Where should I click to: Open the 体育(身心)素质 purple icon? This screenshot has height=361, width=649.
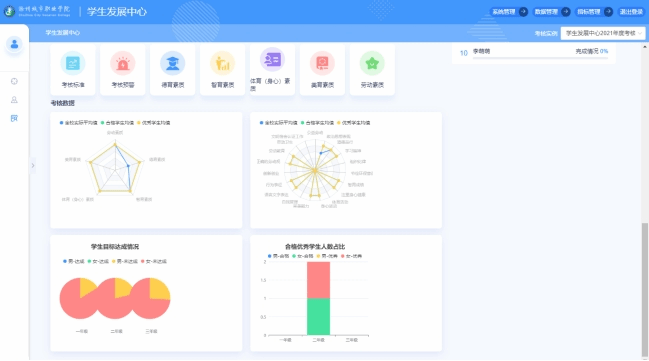click(272, 60)
